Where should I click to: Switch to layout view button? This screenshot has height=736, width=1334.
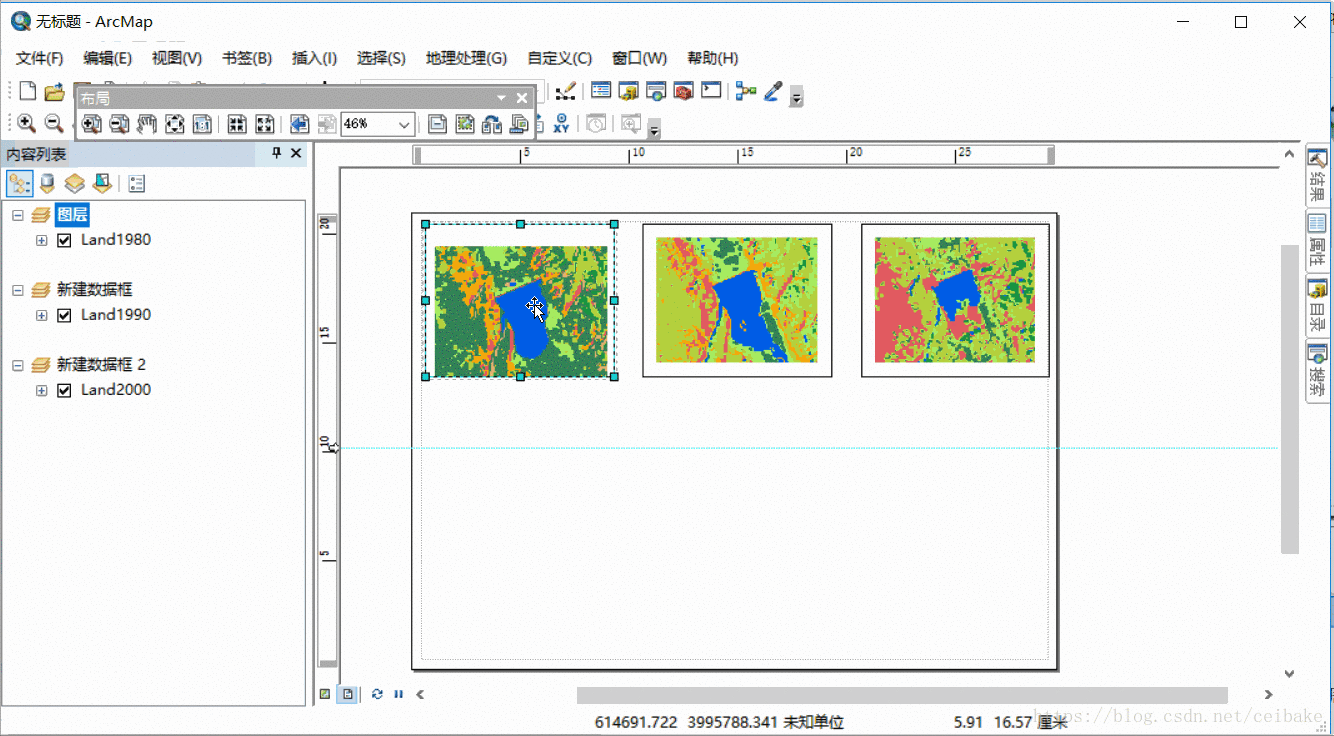[347, 693]
